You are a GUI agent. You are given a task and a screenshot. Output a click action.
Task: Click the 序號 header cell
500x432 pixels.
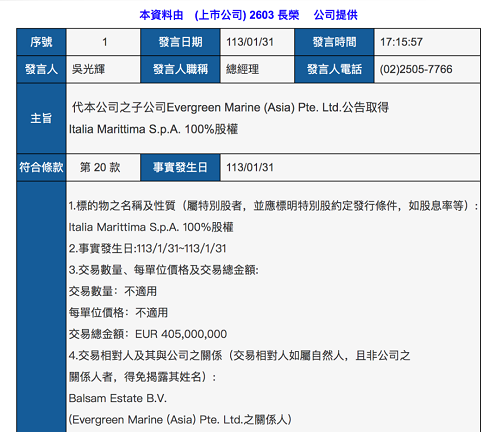pyautogui.click(x=41, y=42)
